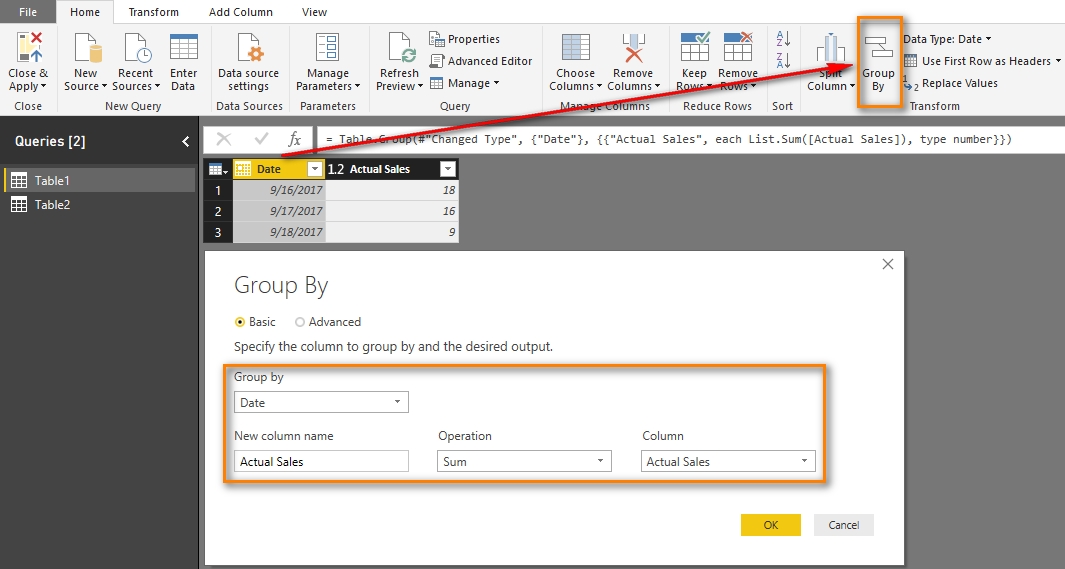This screenshot has width=1065, height=569.
Task: Click the Remove Columns icon
Action: pos(633,48)
